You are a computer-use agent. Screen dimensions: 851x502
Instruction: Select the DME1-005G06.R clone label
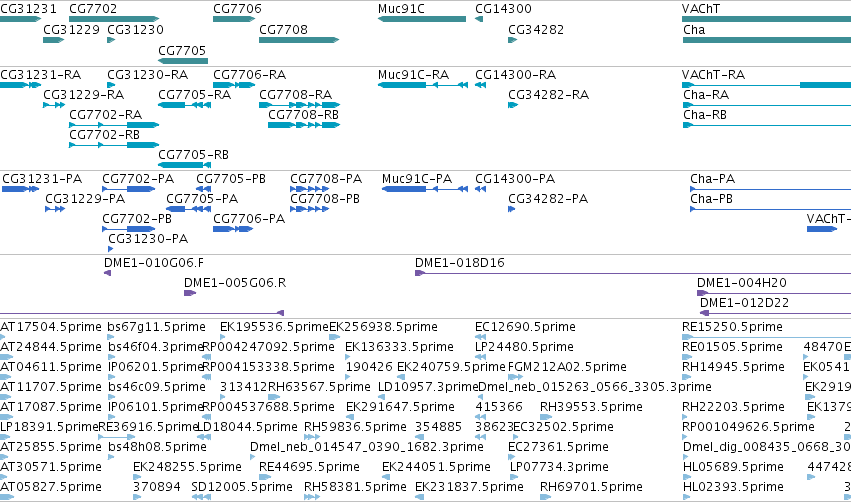click(x=234, y=283)
